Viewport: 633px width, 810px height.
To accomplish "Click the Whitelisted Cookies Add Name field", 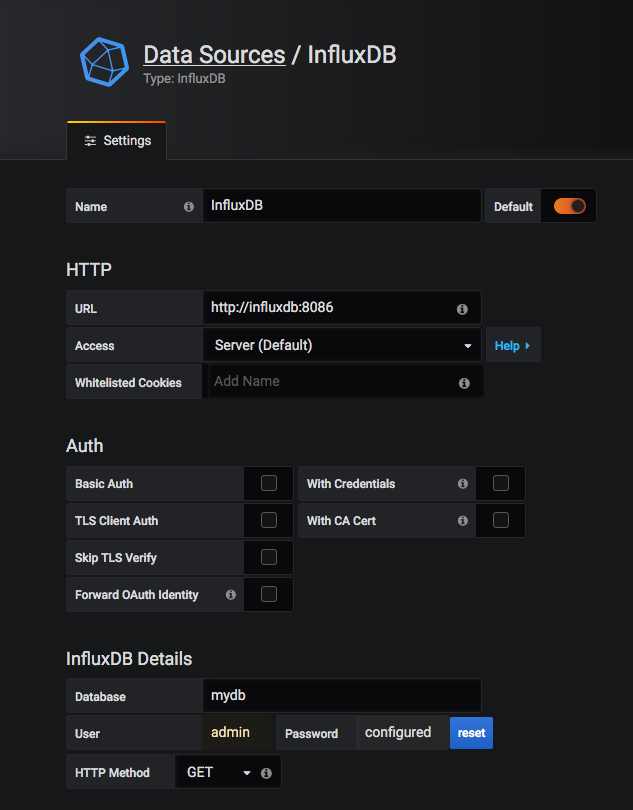I will (344, 382).
